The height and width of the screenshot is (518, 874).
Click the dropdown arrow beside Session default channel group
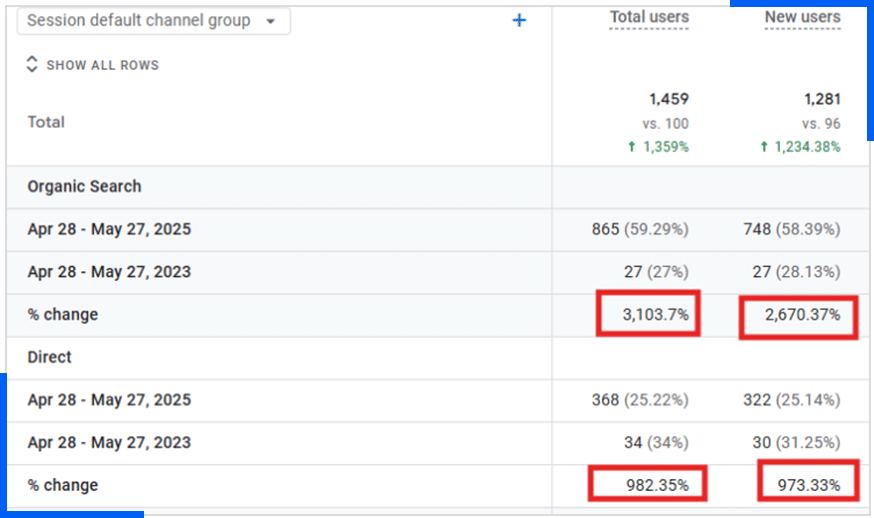(x=270, y=21)
